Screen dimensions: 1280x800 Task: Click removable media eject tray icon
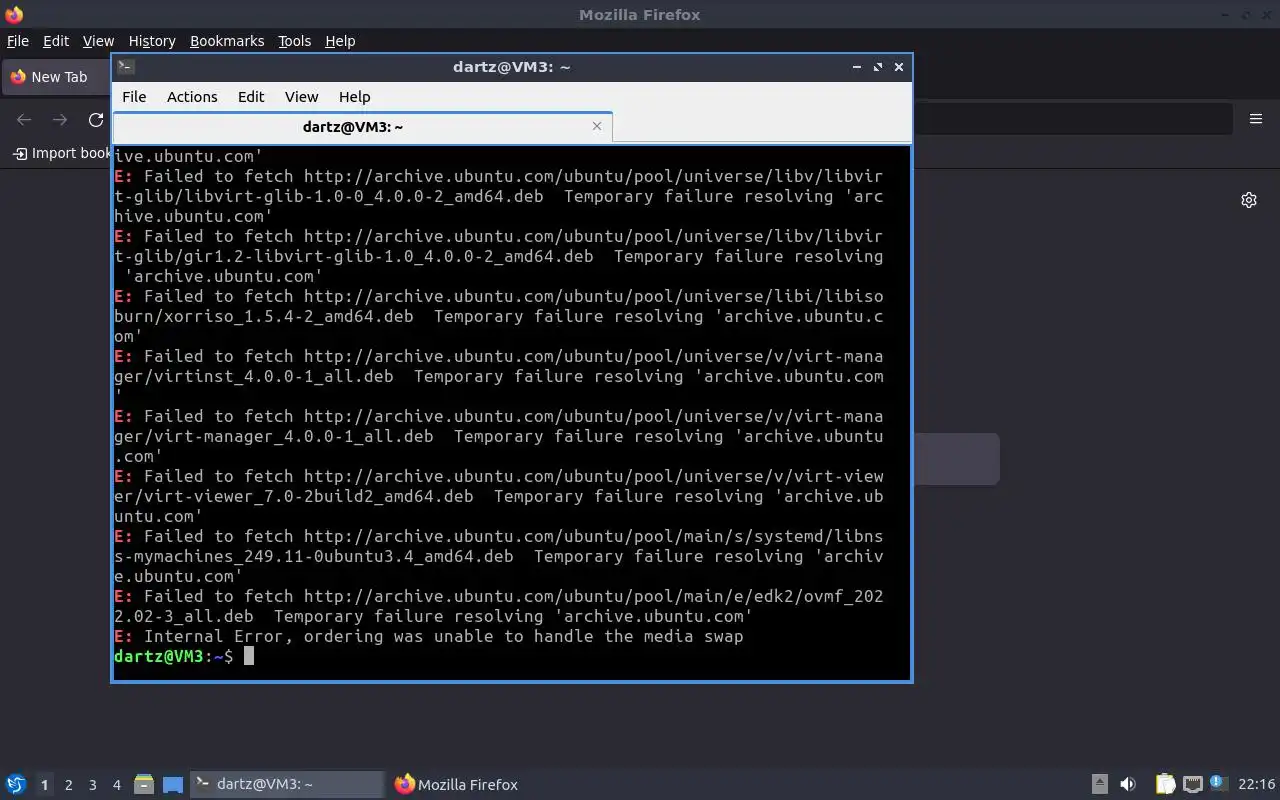[x=1100, y=784]
